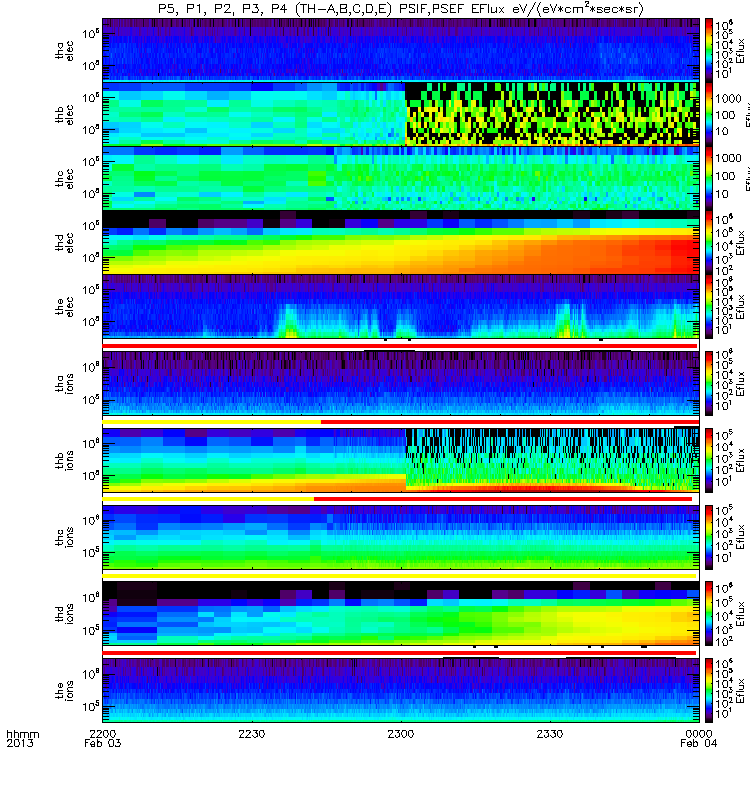Click the 'Feb 04' date label
The width and height of the screenshot is (750, 800).
click(x=698, y=743)
